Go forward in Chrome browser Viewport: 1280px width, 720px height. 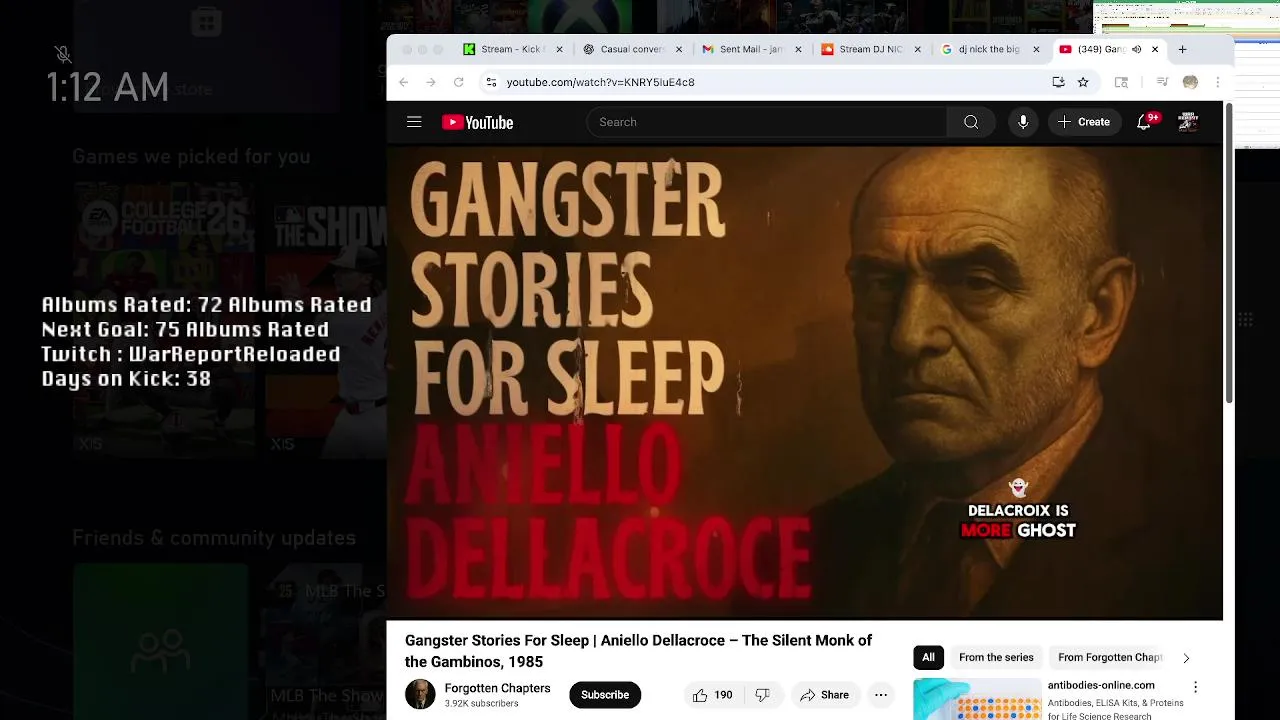pyautogui.click(x=431, y=82)
